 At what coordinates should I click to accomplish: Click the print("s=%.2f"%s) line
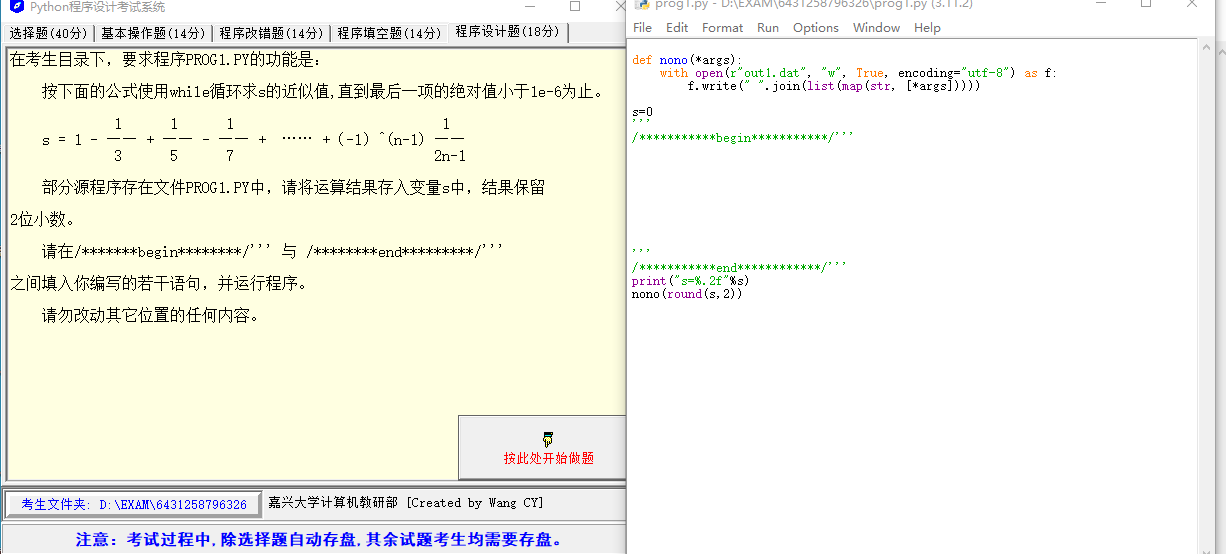point(690,280)
